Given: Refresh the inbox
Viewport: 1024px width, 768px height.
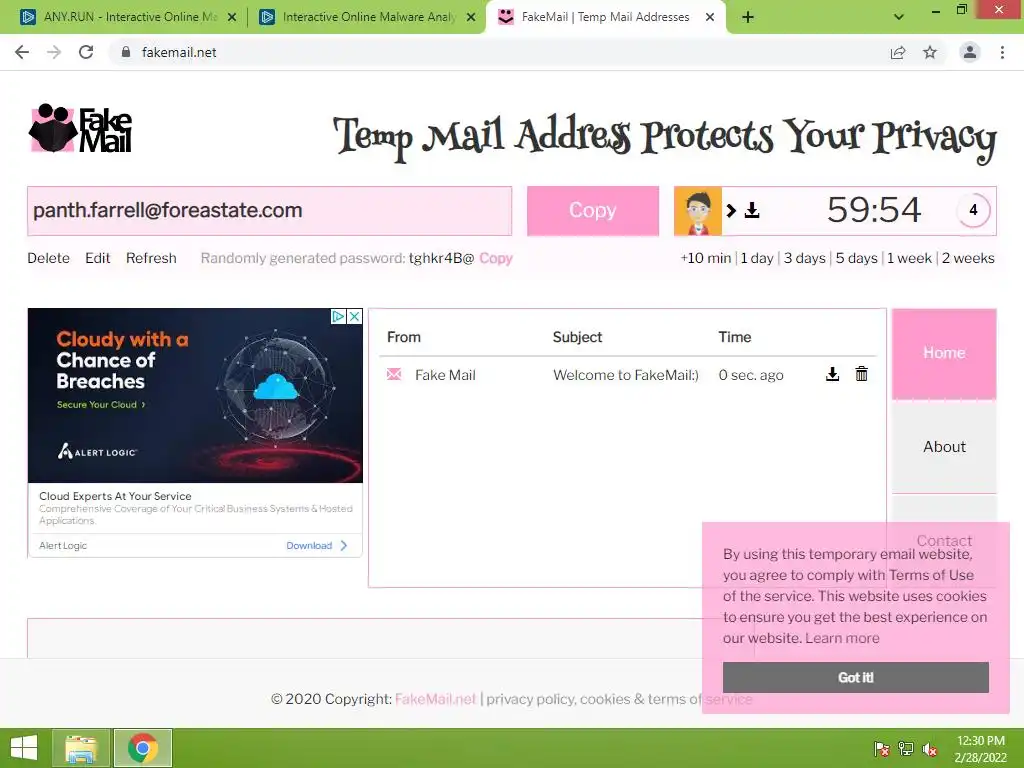Looking at the screenshot, I should coord(151,258).
